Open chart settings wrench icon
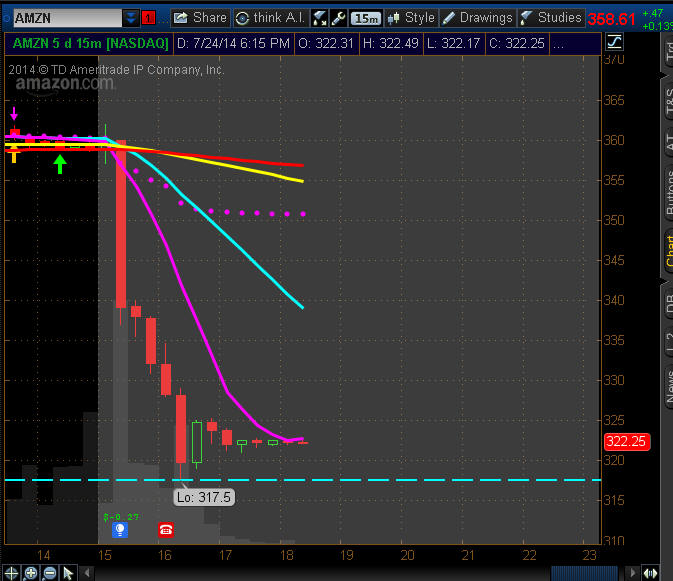Image resolution: width=673 pixels, height=581 pixels. click(339, 18)
